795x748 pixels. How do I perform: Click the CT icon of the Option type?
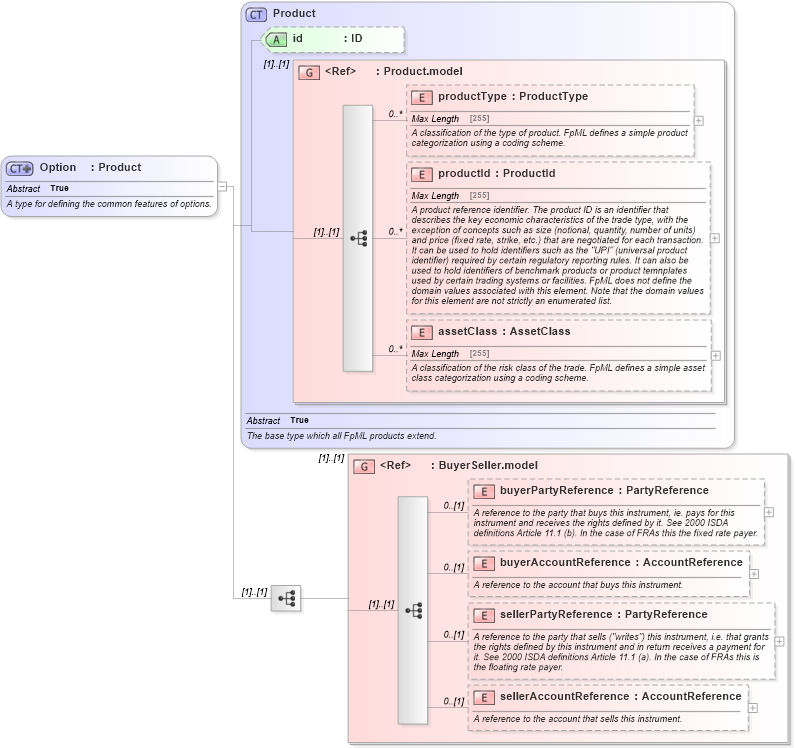click(20, 168)
